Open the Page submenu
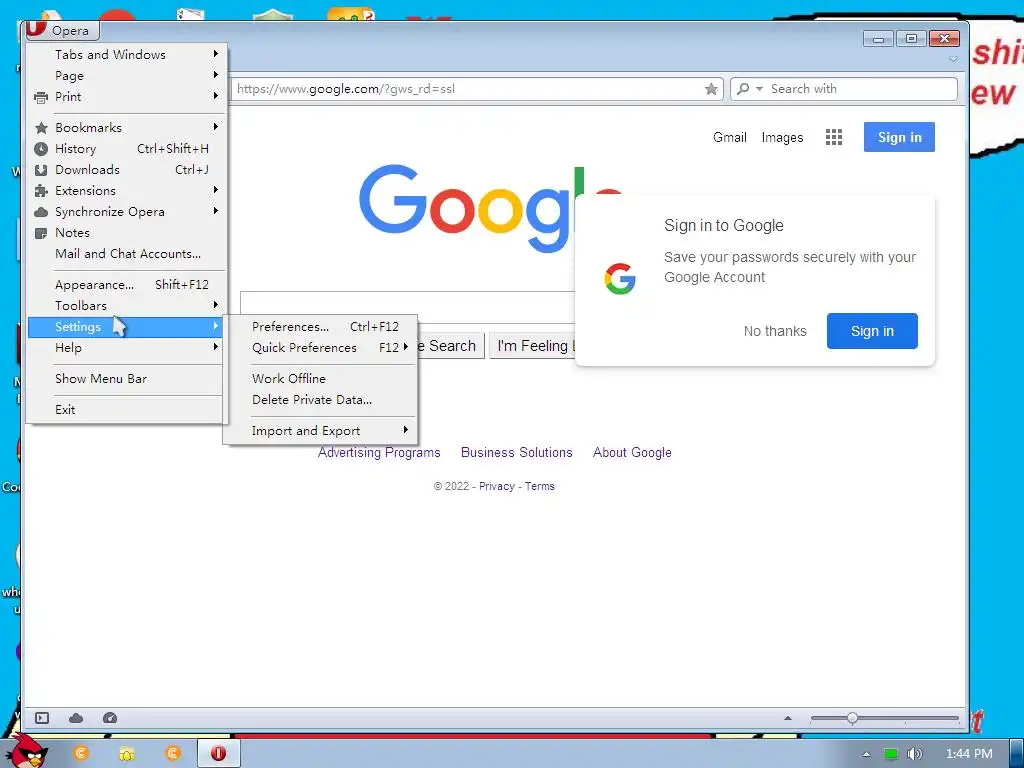The width and height of the screenshot is (1024, 768). coord(126,75)
